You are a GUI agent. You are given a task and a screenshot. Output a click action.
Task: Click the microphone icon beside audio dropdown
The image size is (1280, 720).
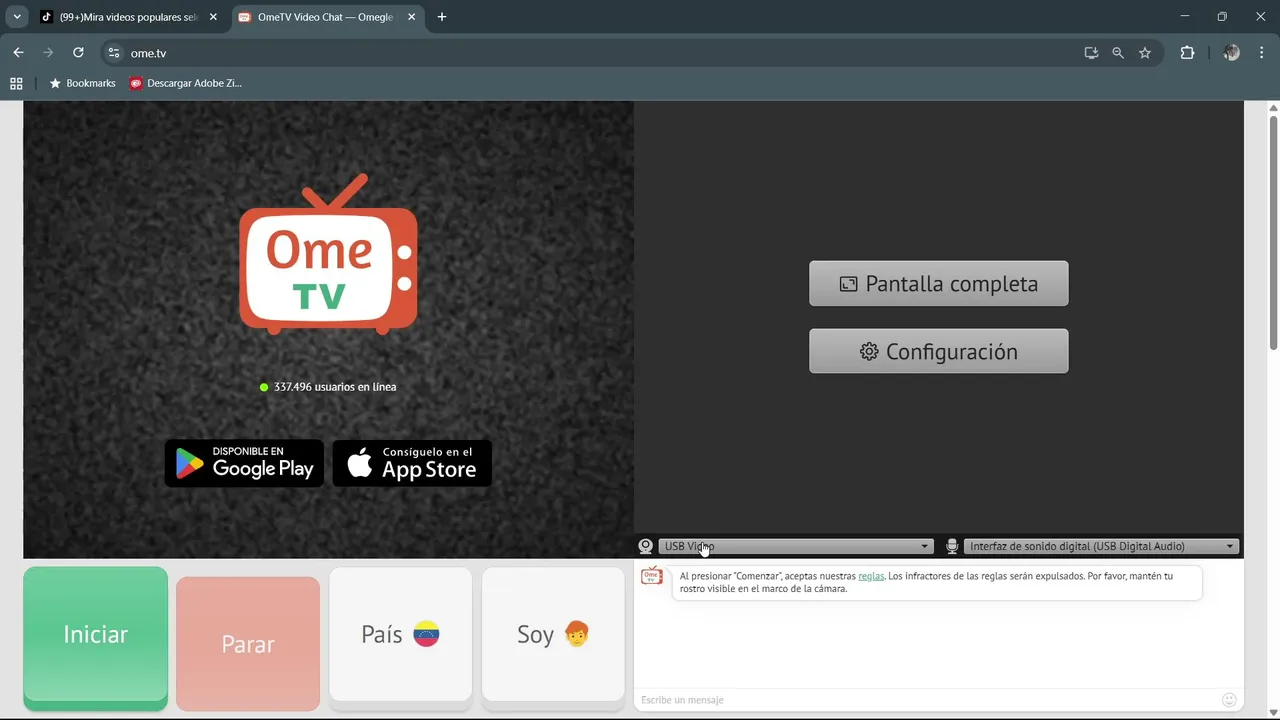[952, 546]
